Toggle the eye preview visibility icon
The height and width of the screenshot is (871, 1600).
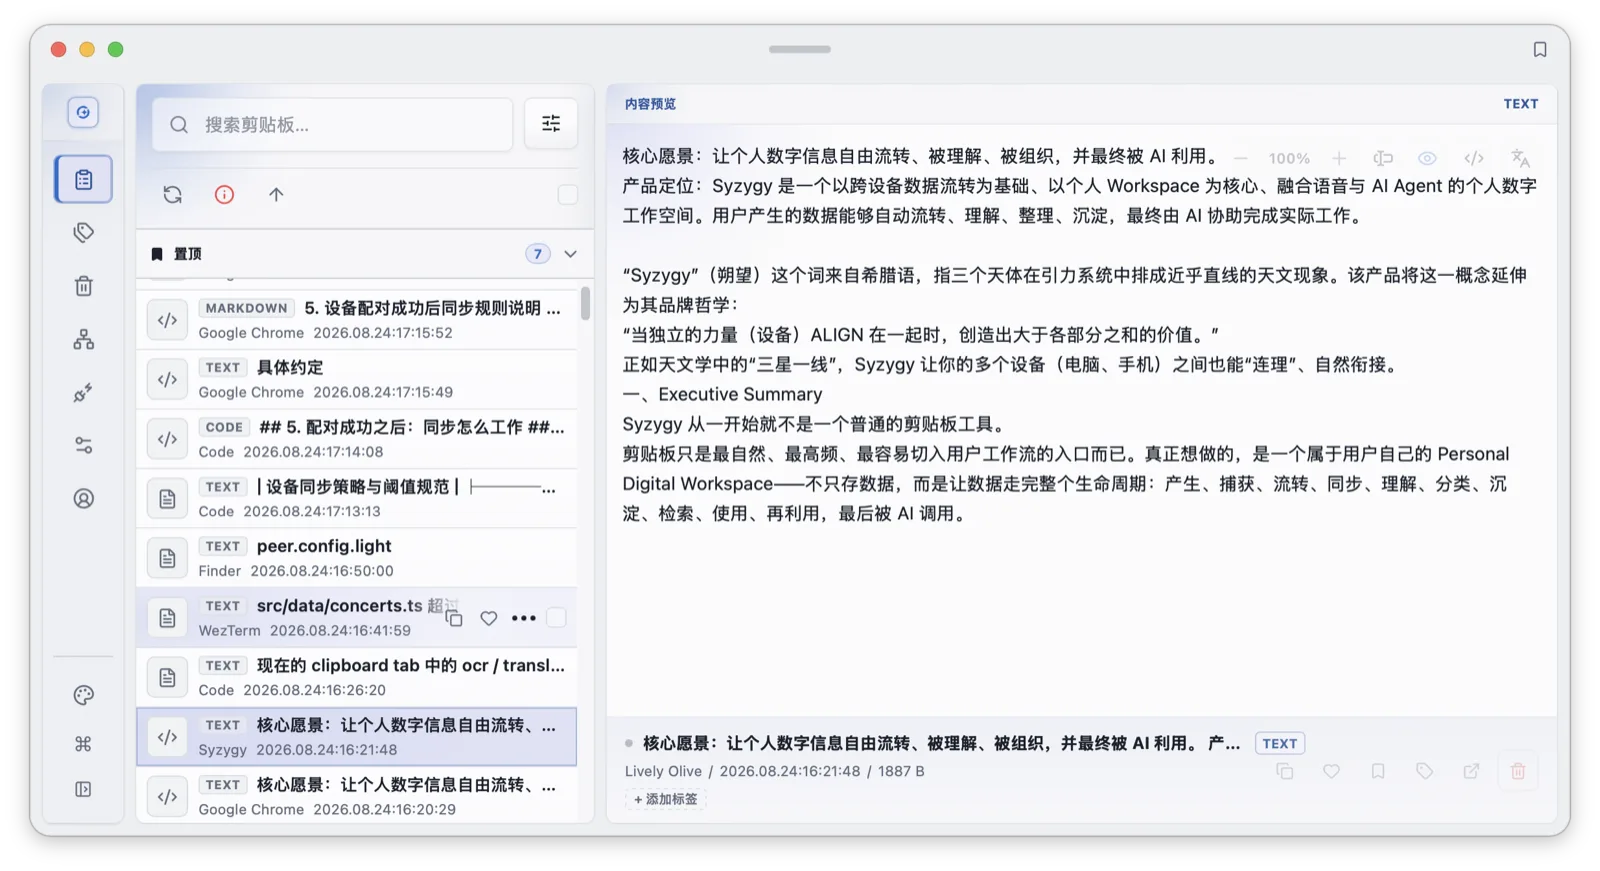point(1427,158)
